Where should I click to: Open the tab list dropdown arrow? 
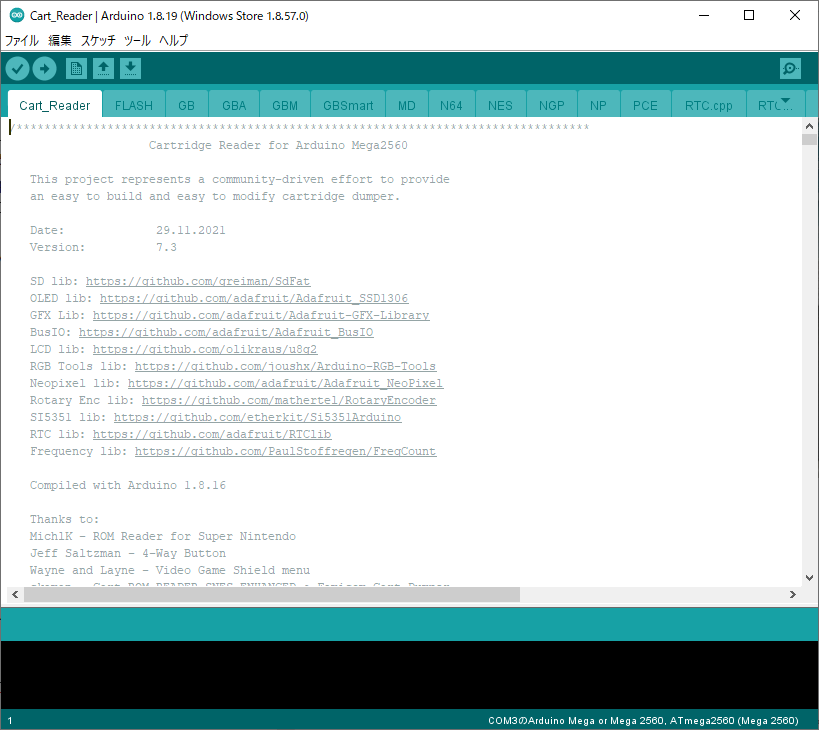[x=785, y=100]
